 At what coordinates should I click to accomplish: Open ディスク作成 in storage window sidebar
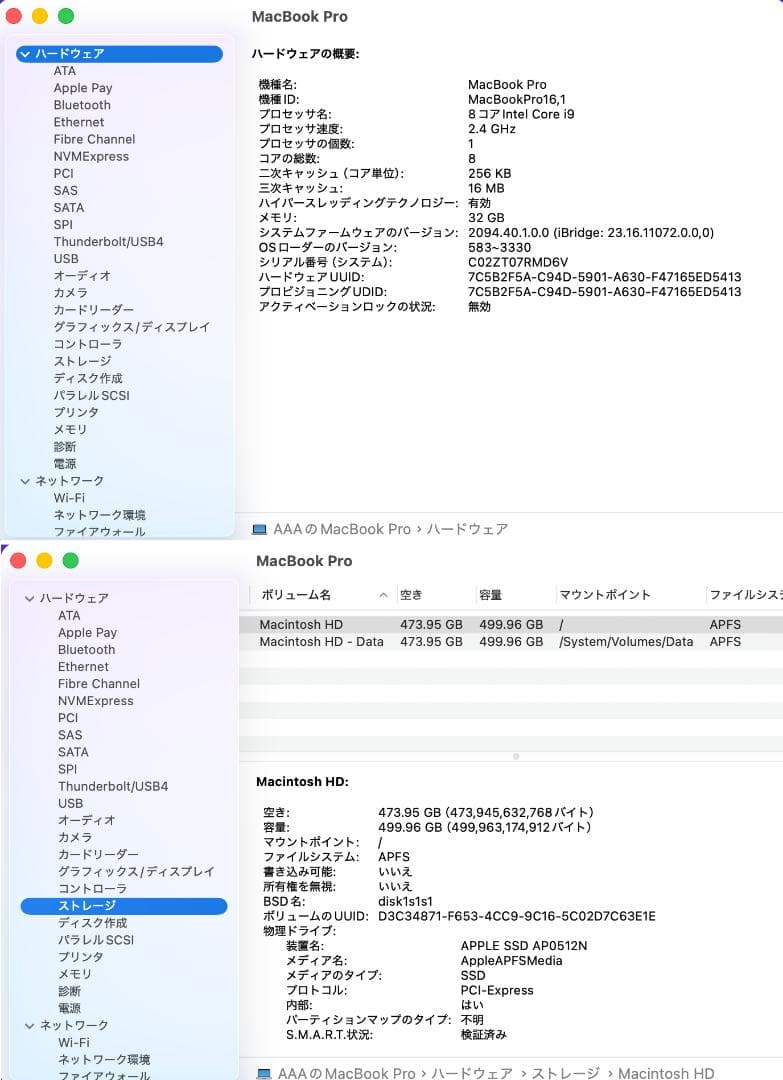[92, 923]
